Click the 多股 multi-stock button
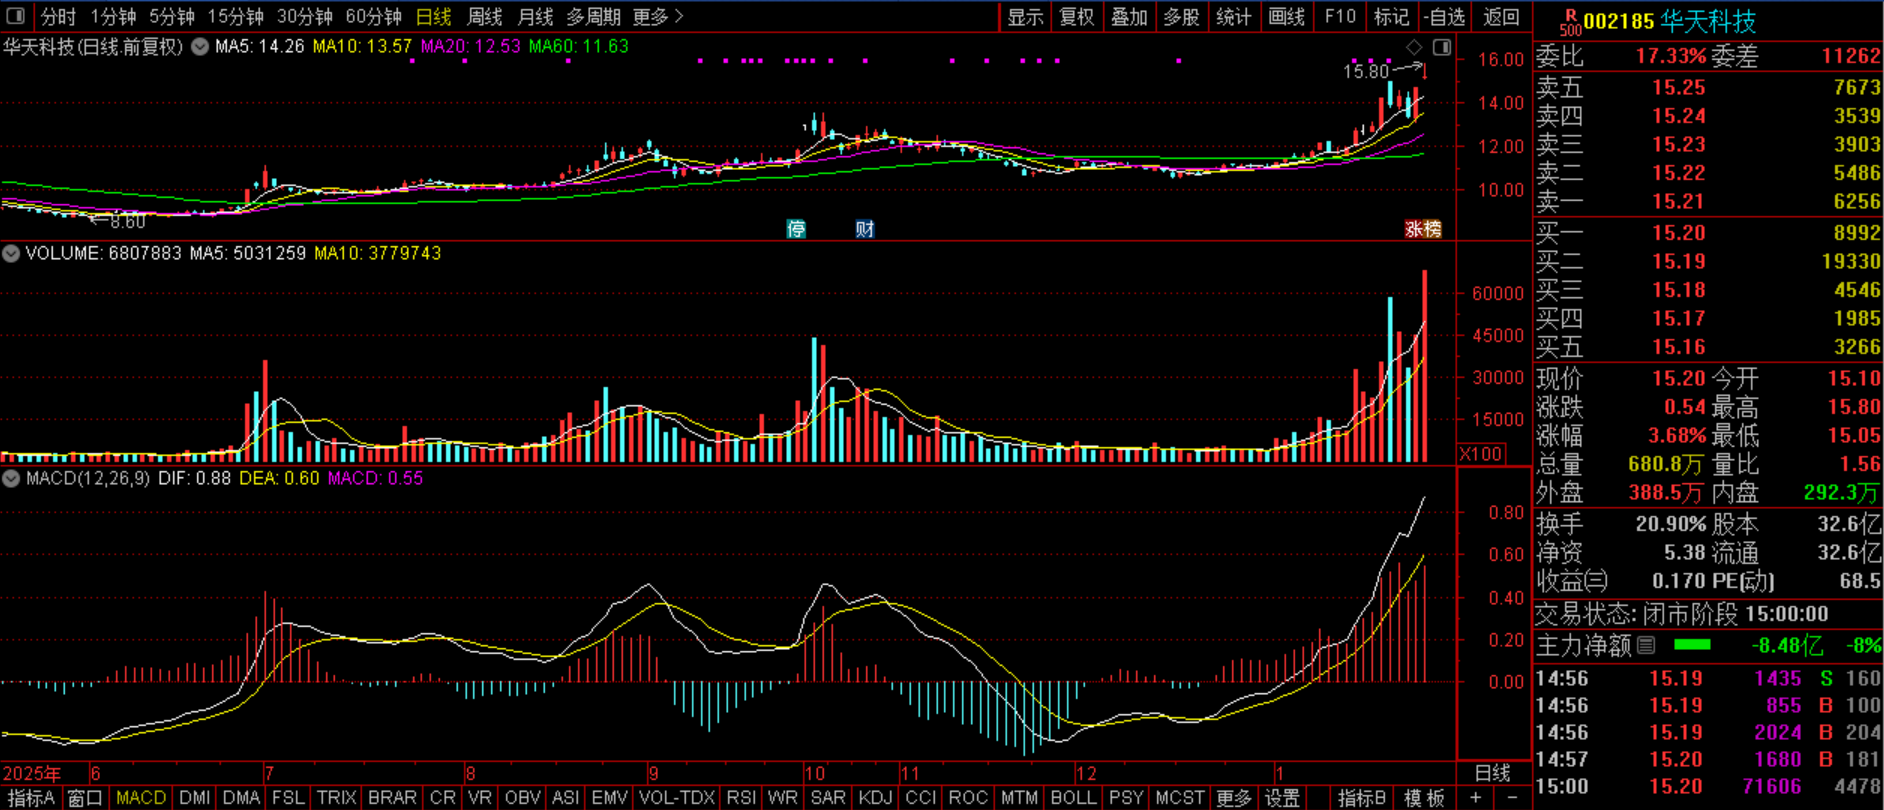The height and width of the screenshot is (810, 1884). pos(1181,17)
